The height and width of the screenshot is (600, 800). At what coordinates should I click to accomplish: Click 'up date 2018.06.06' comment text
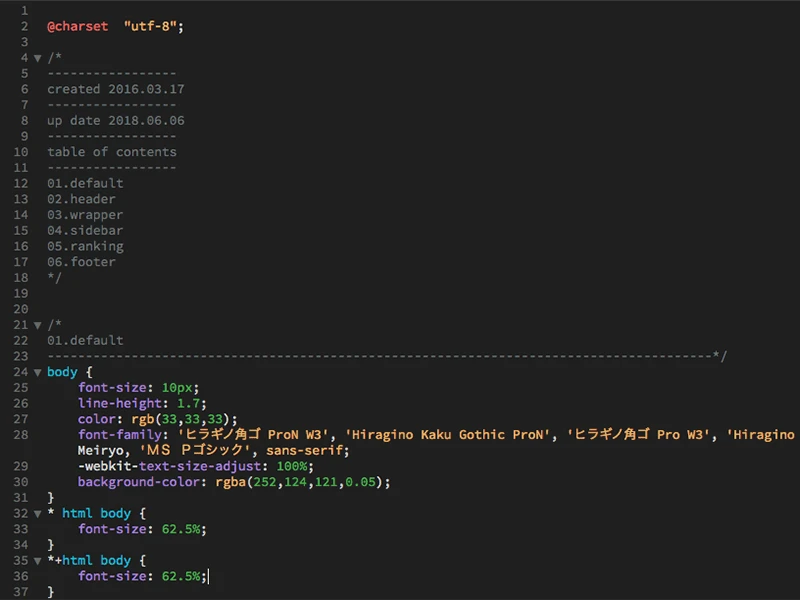click(x=116, y=121)
